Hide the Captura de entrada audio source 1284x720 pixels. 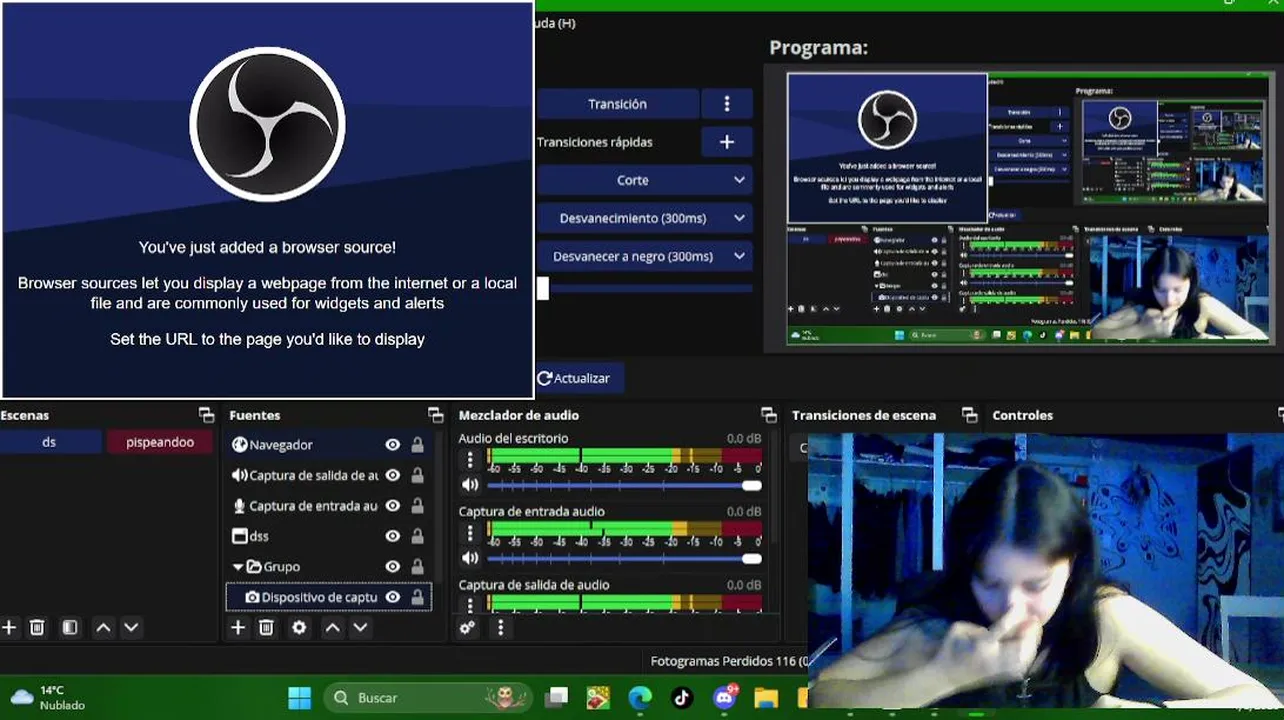point(393,506)
